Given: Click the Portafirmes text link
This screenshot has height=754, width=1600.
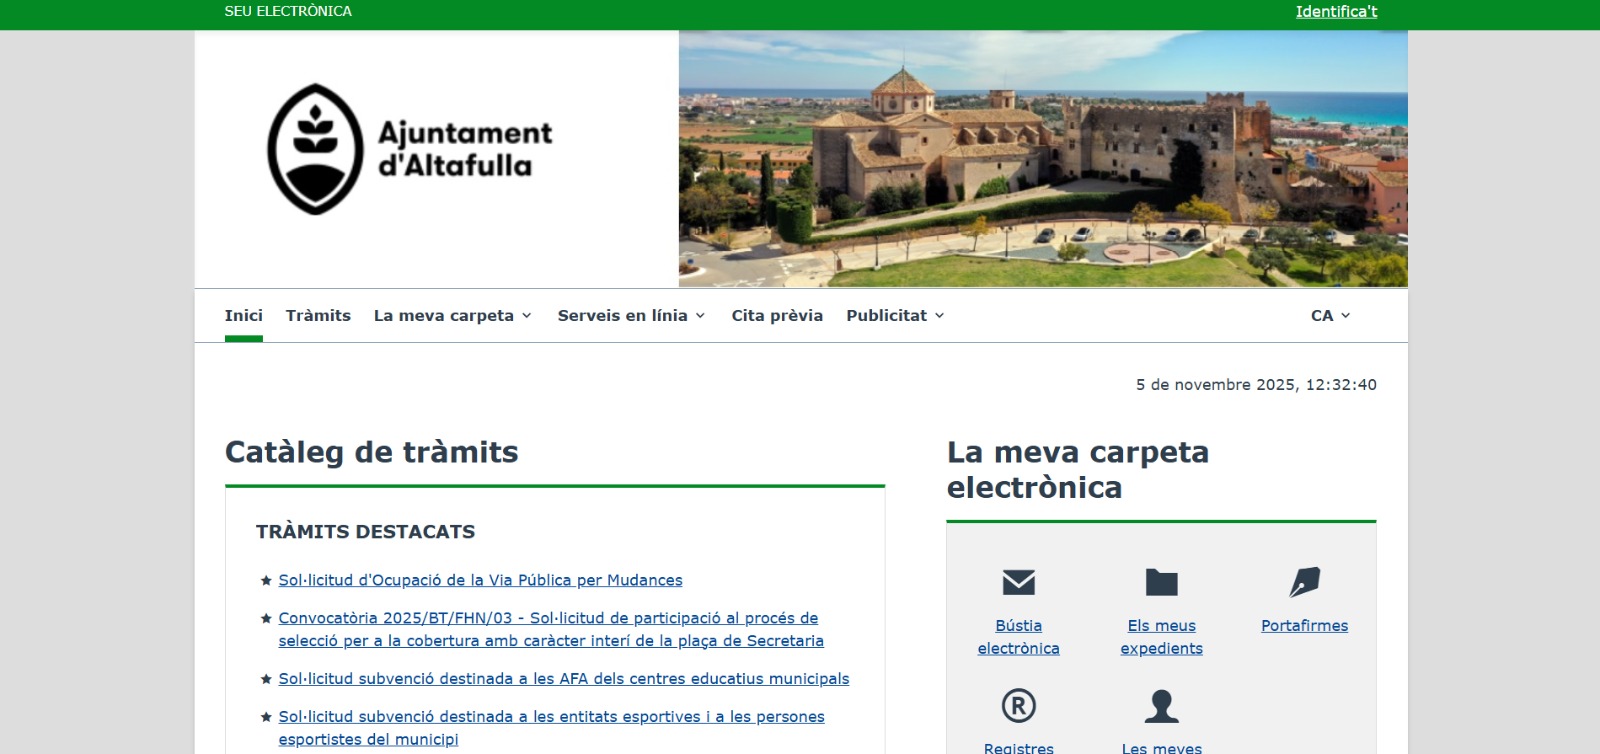Looking at the screenshot, I should point(1304,626).
